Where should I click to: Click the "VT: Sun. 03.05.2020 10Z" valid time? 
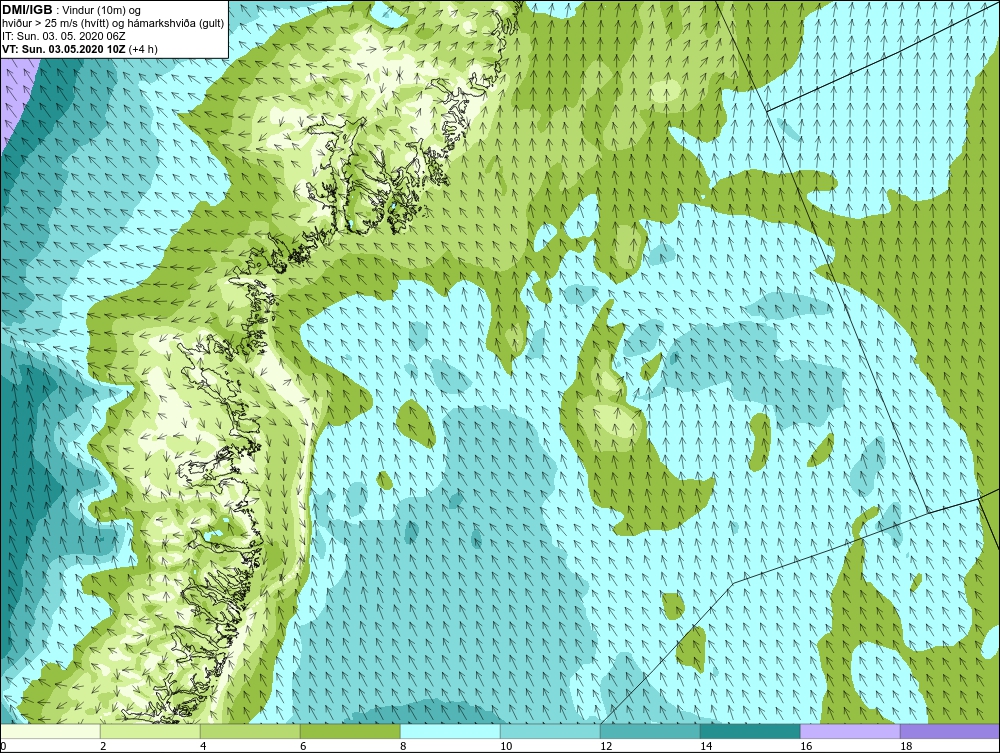point(64,49)
